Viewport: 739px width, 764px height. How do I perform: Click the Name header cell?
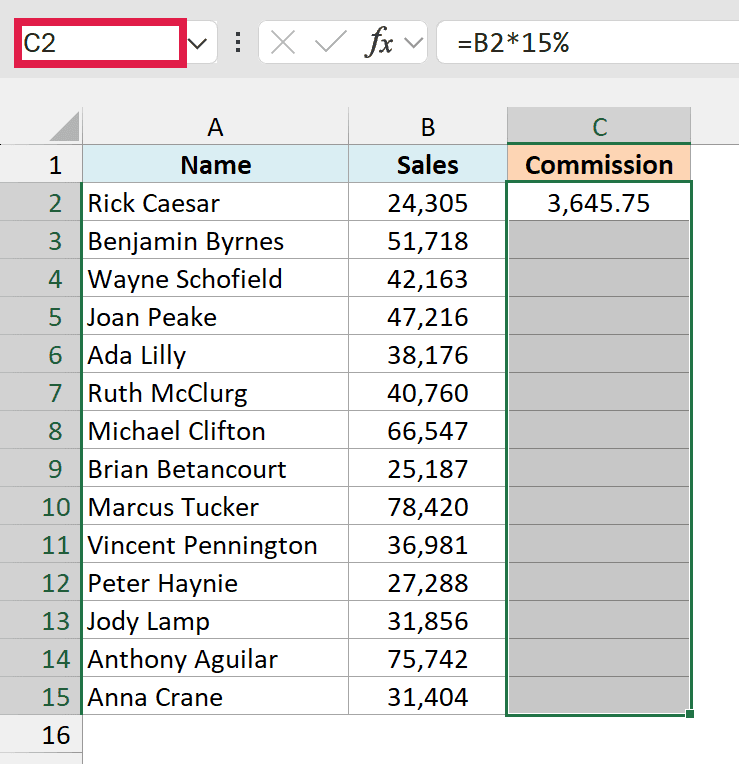coord(215,165)
